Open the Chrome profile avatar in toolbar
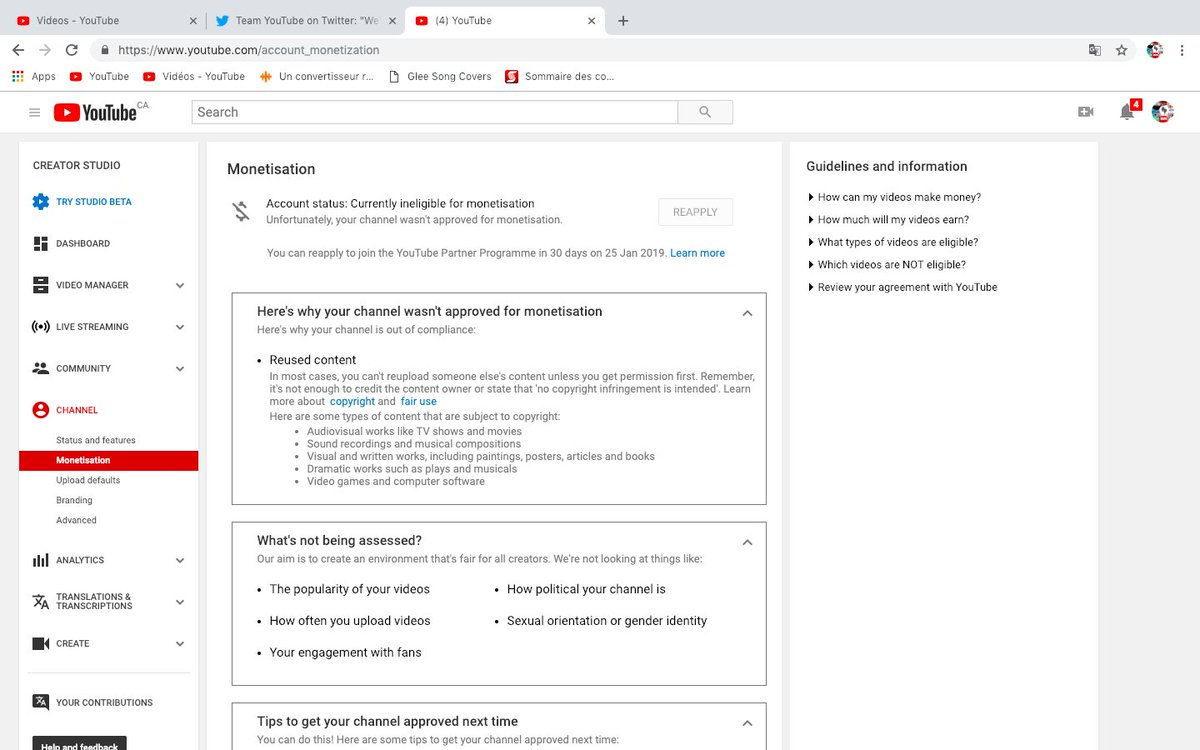 [1155, 49]
